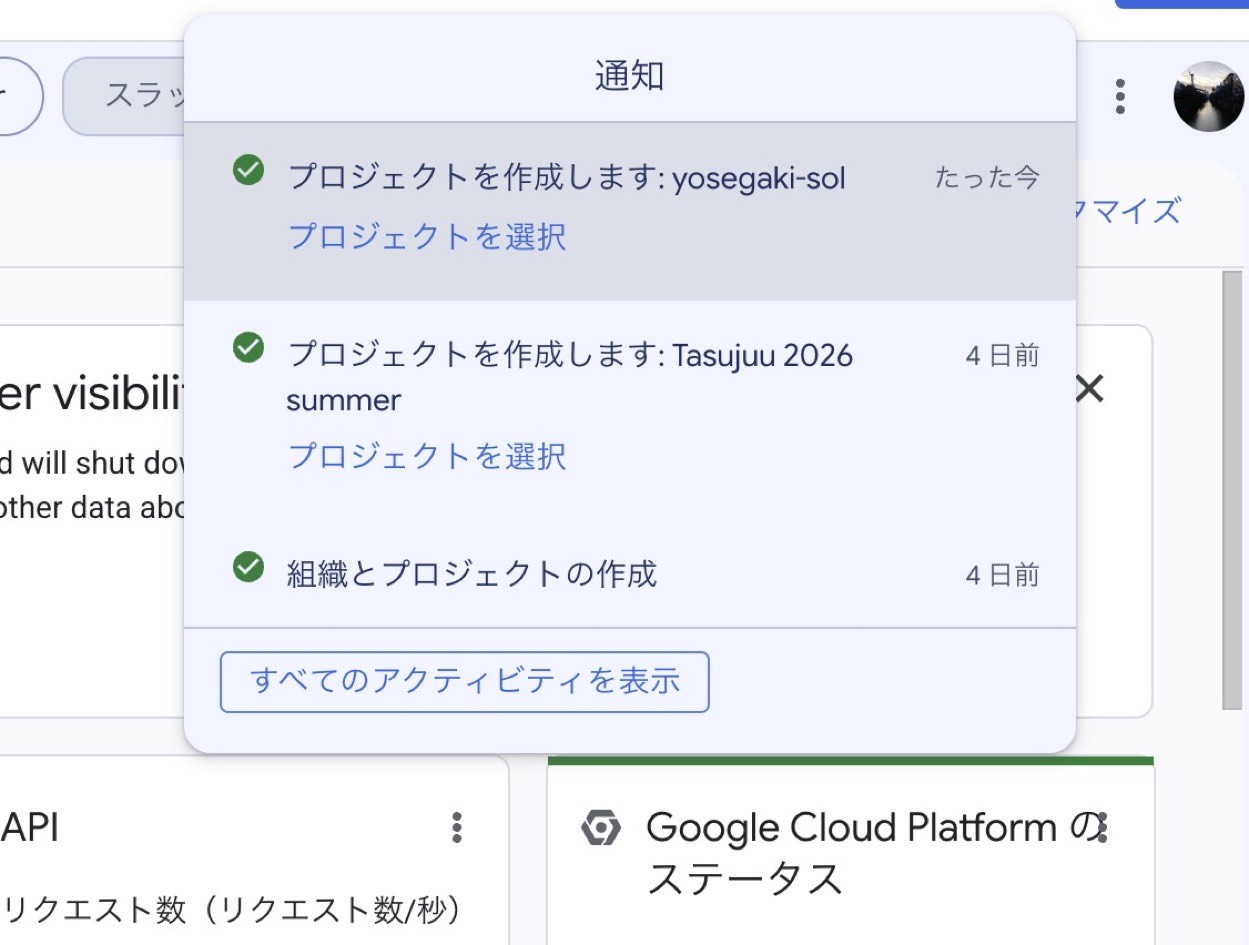Click すべてのアクティビティを表示 button

coord(464,682)
